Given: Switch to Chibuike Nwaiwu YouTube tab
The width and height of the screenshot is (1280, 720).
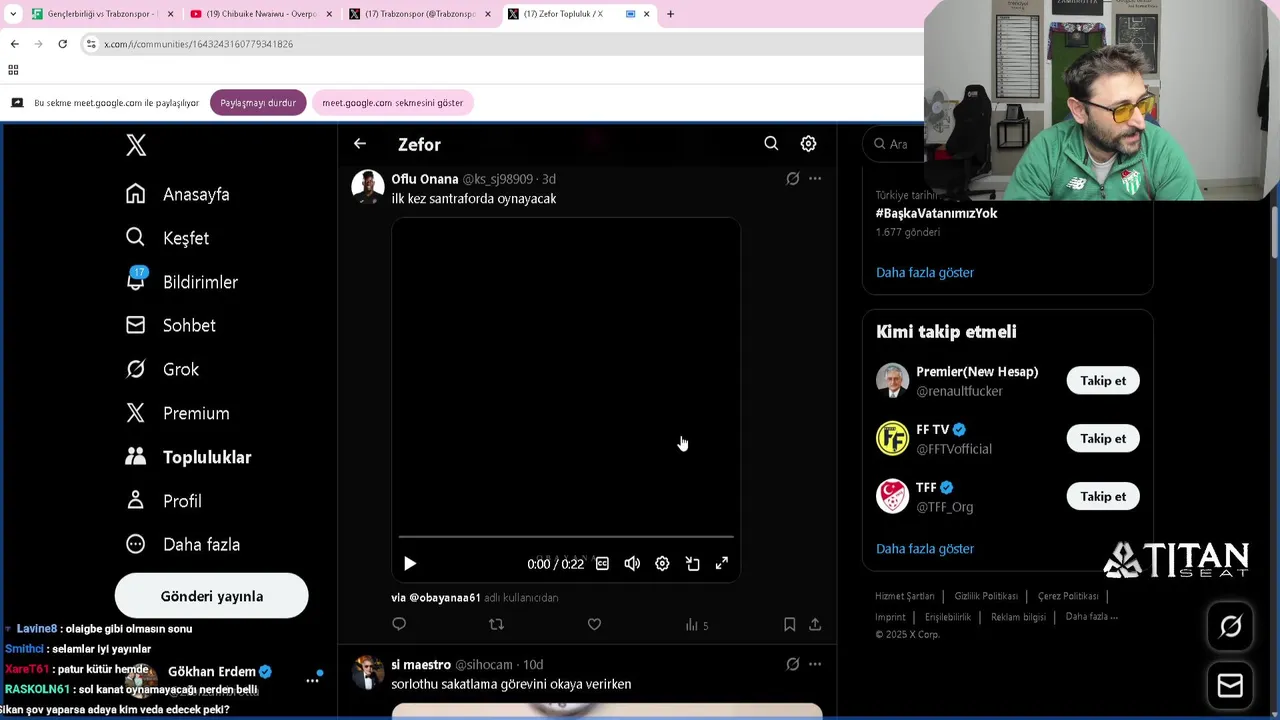Looking at the screenshot, I should [260, 14].
